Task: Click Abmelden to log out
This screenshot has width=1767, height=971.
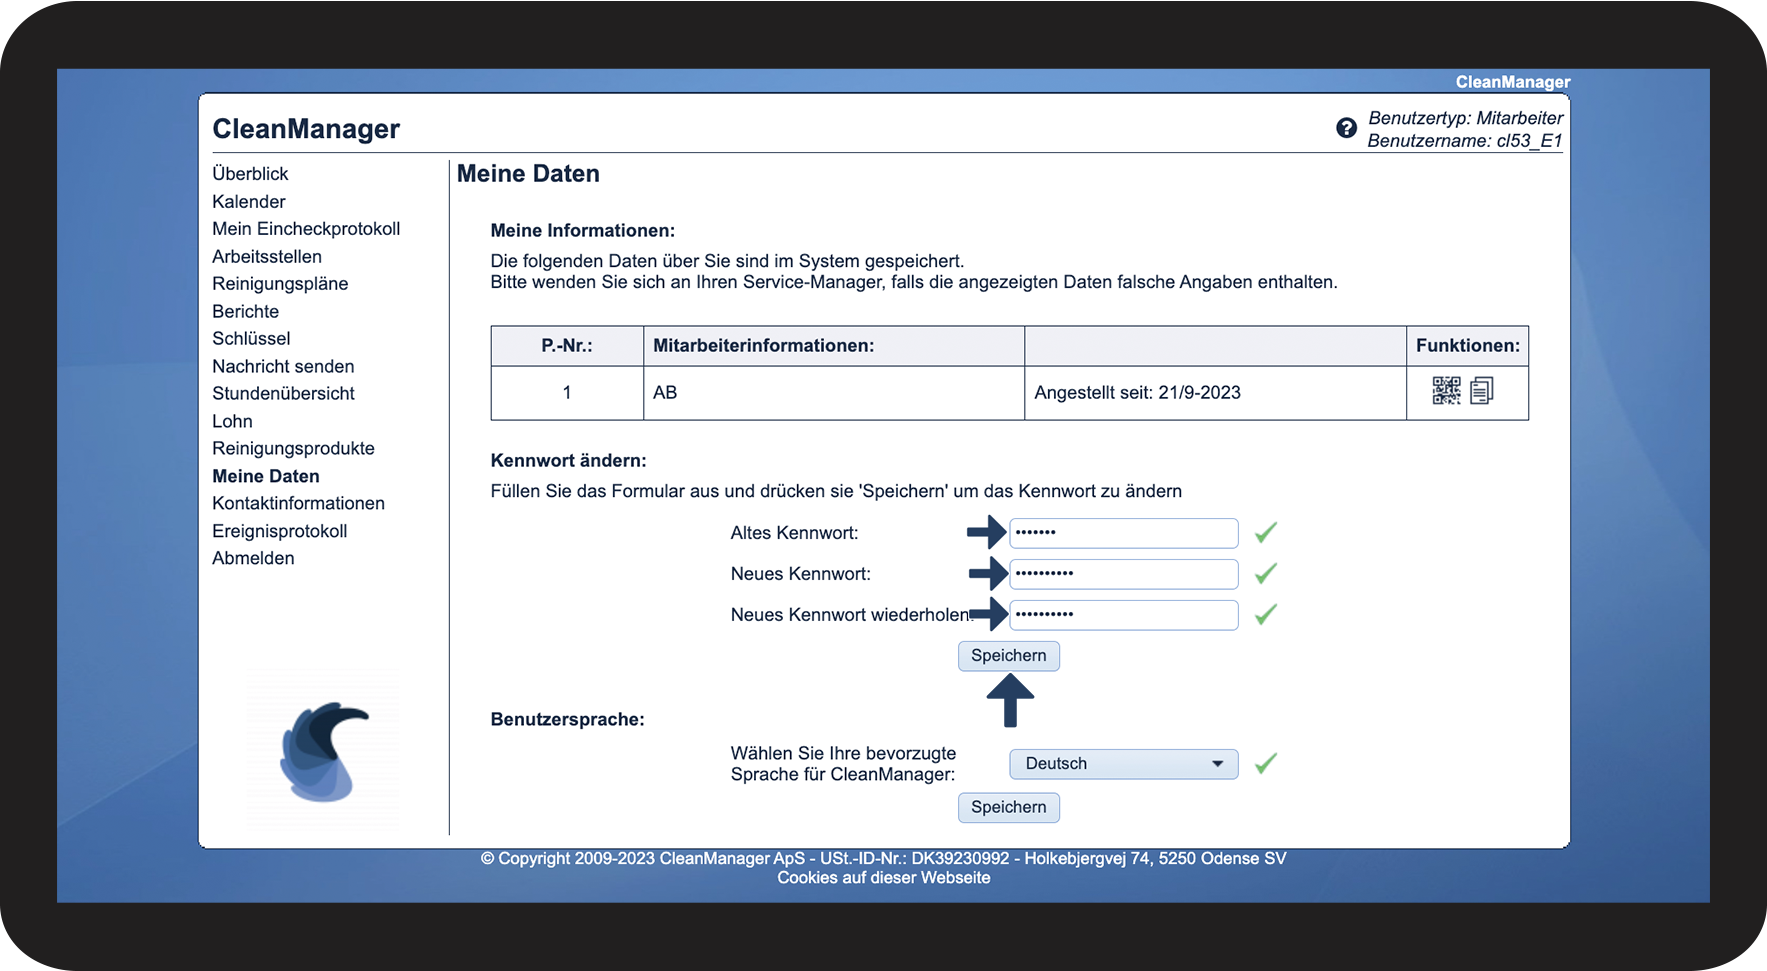Action: tap(253, 559)
